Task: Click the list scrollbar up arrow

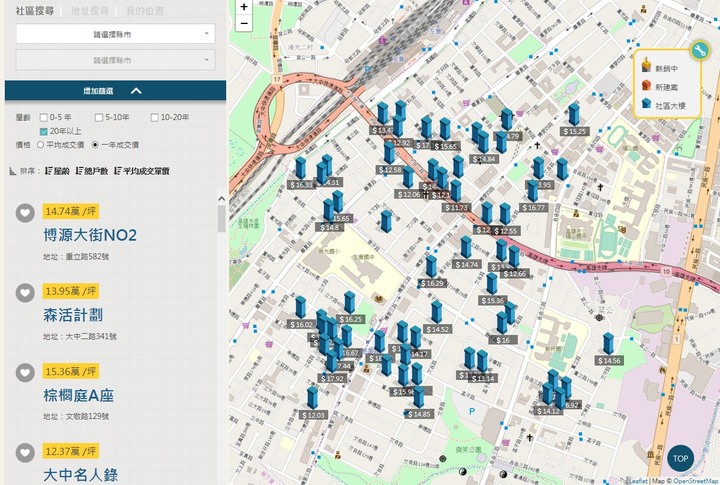Action: click(221, 199)
